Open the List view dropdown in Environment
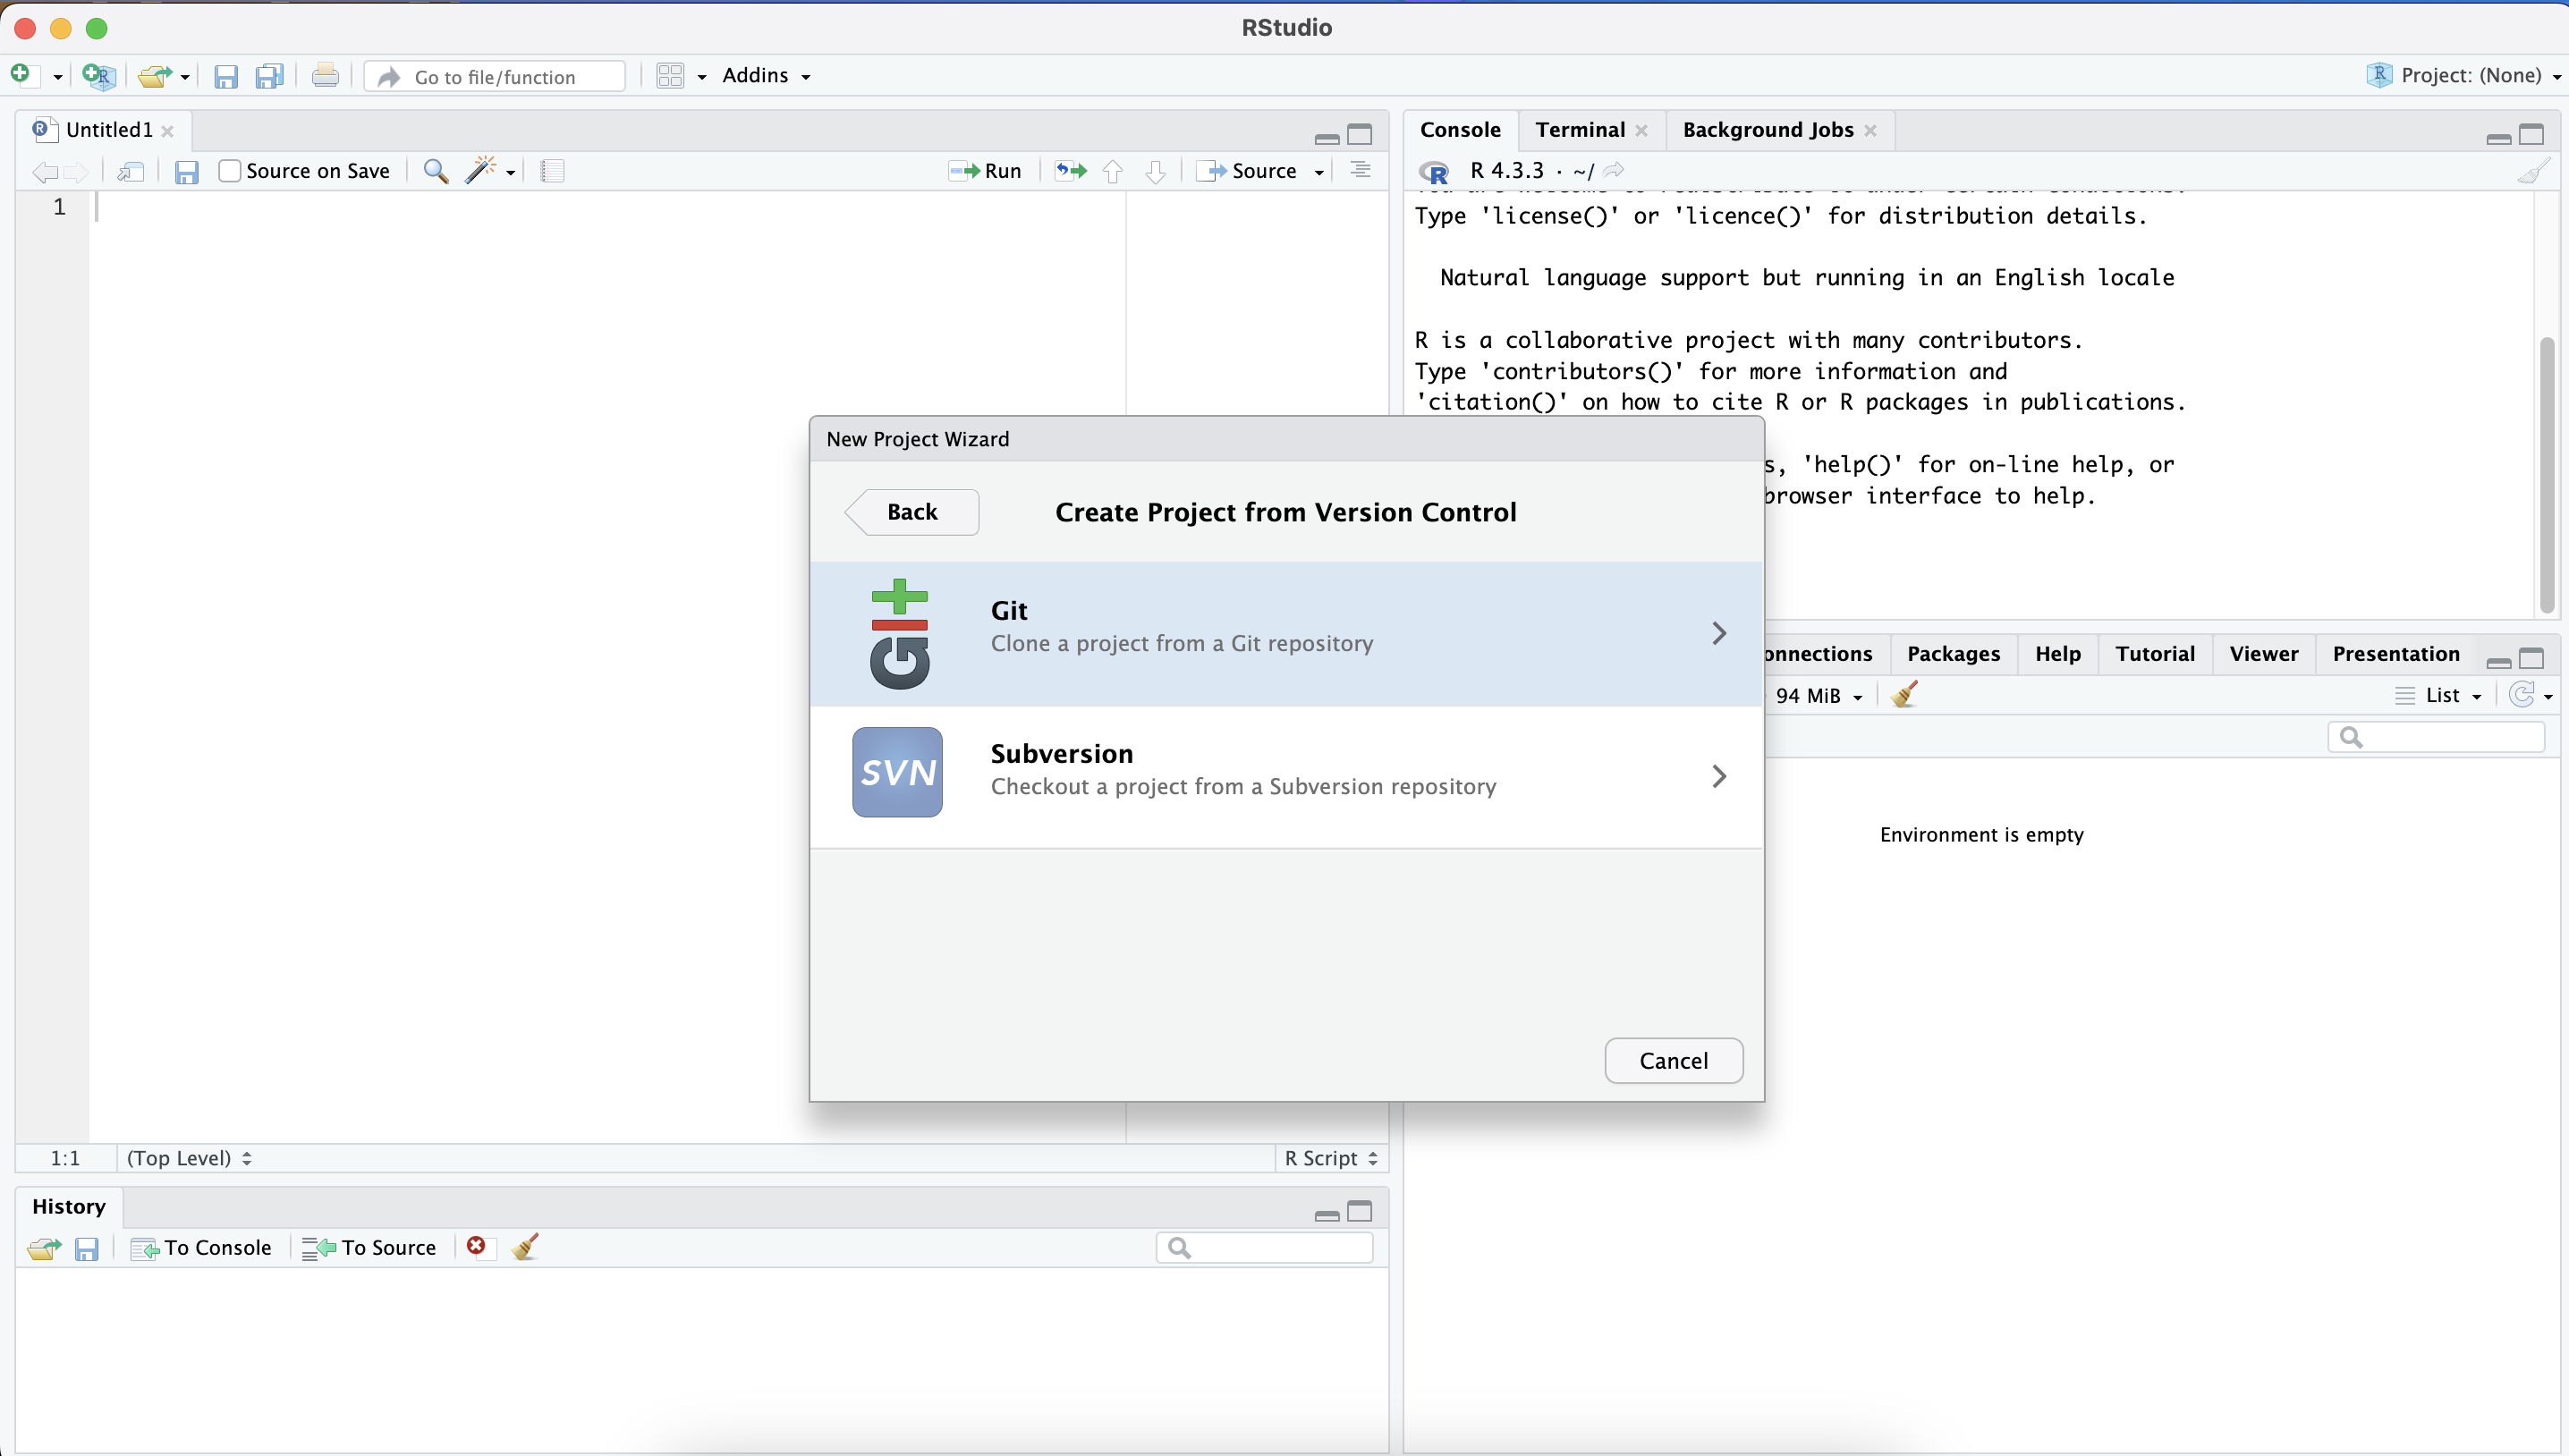 click(x=2439, y=696)
